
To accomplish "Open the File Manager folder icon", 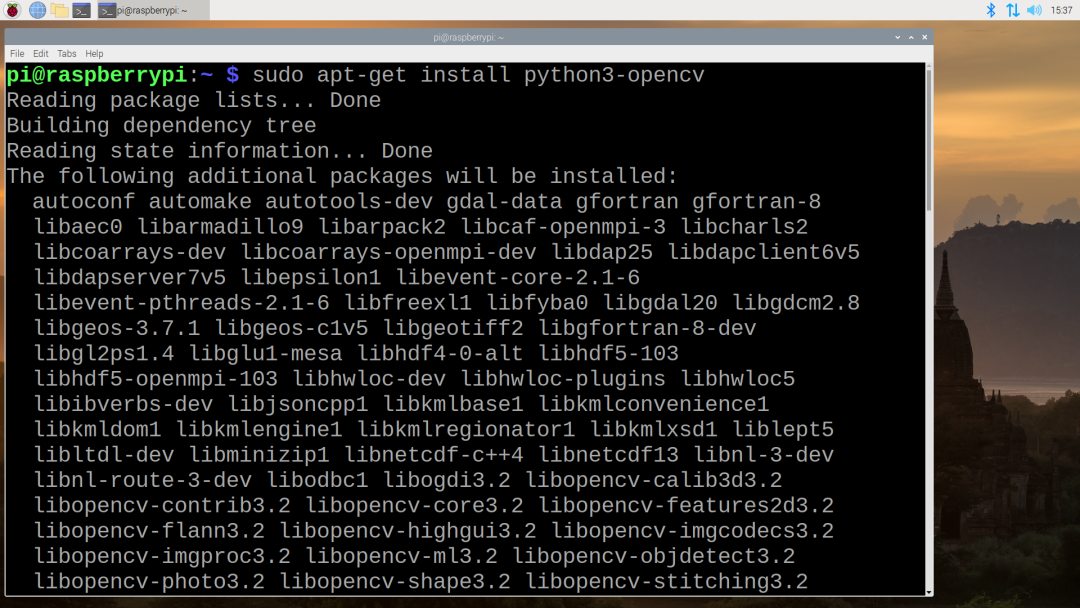I will pos(60,10).
